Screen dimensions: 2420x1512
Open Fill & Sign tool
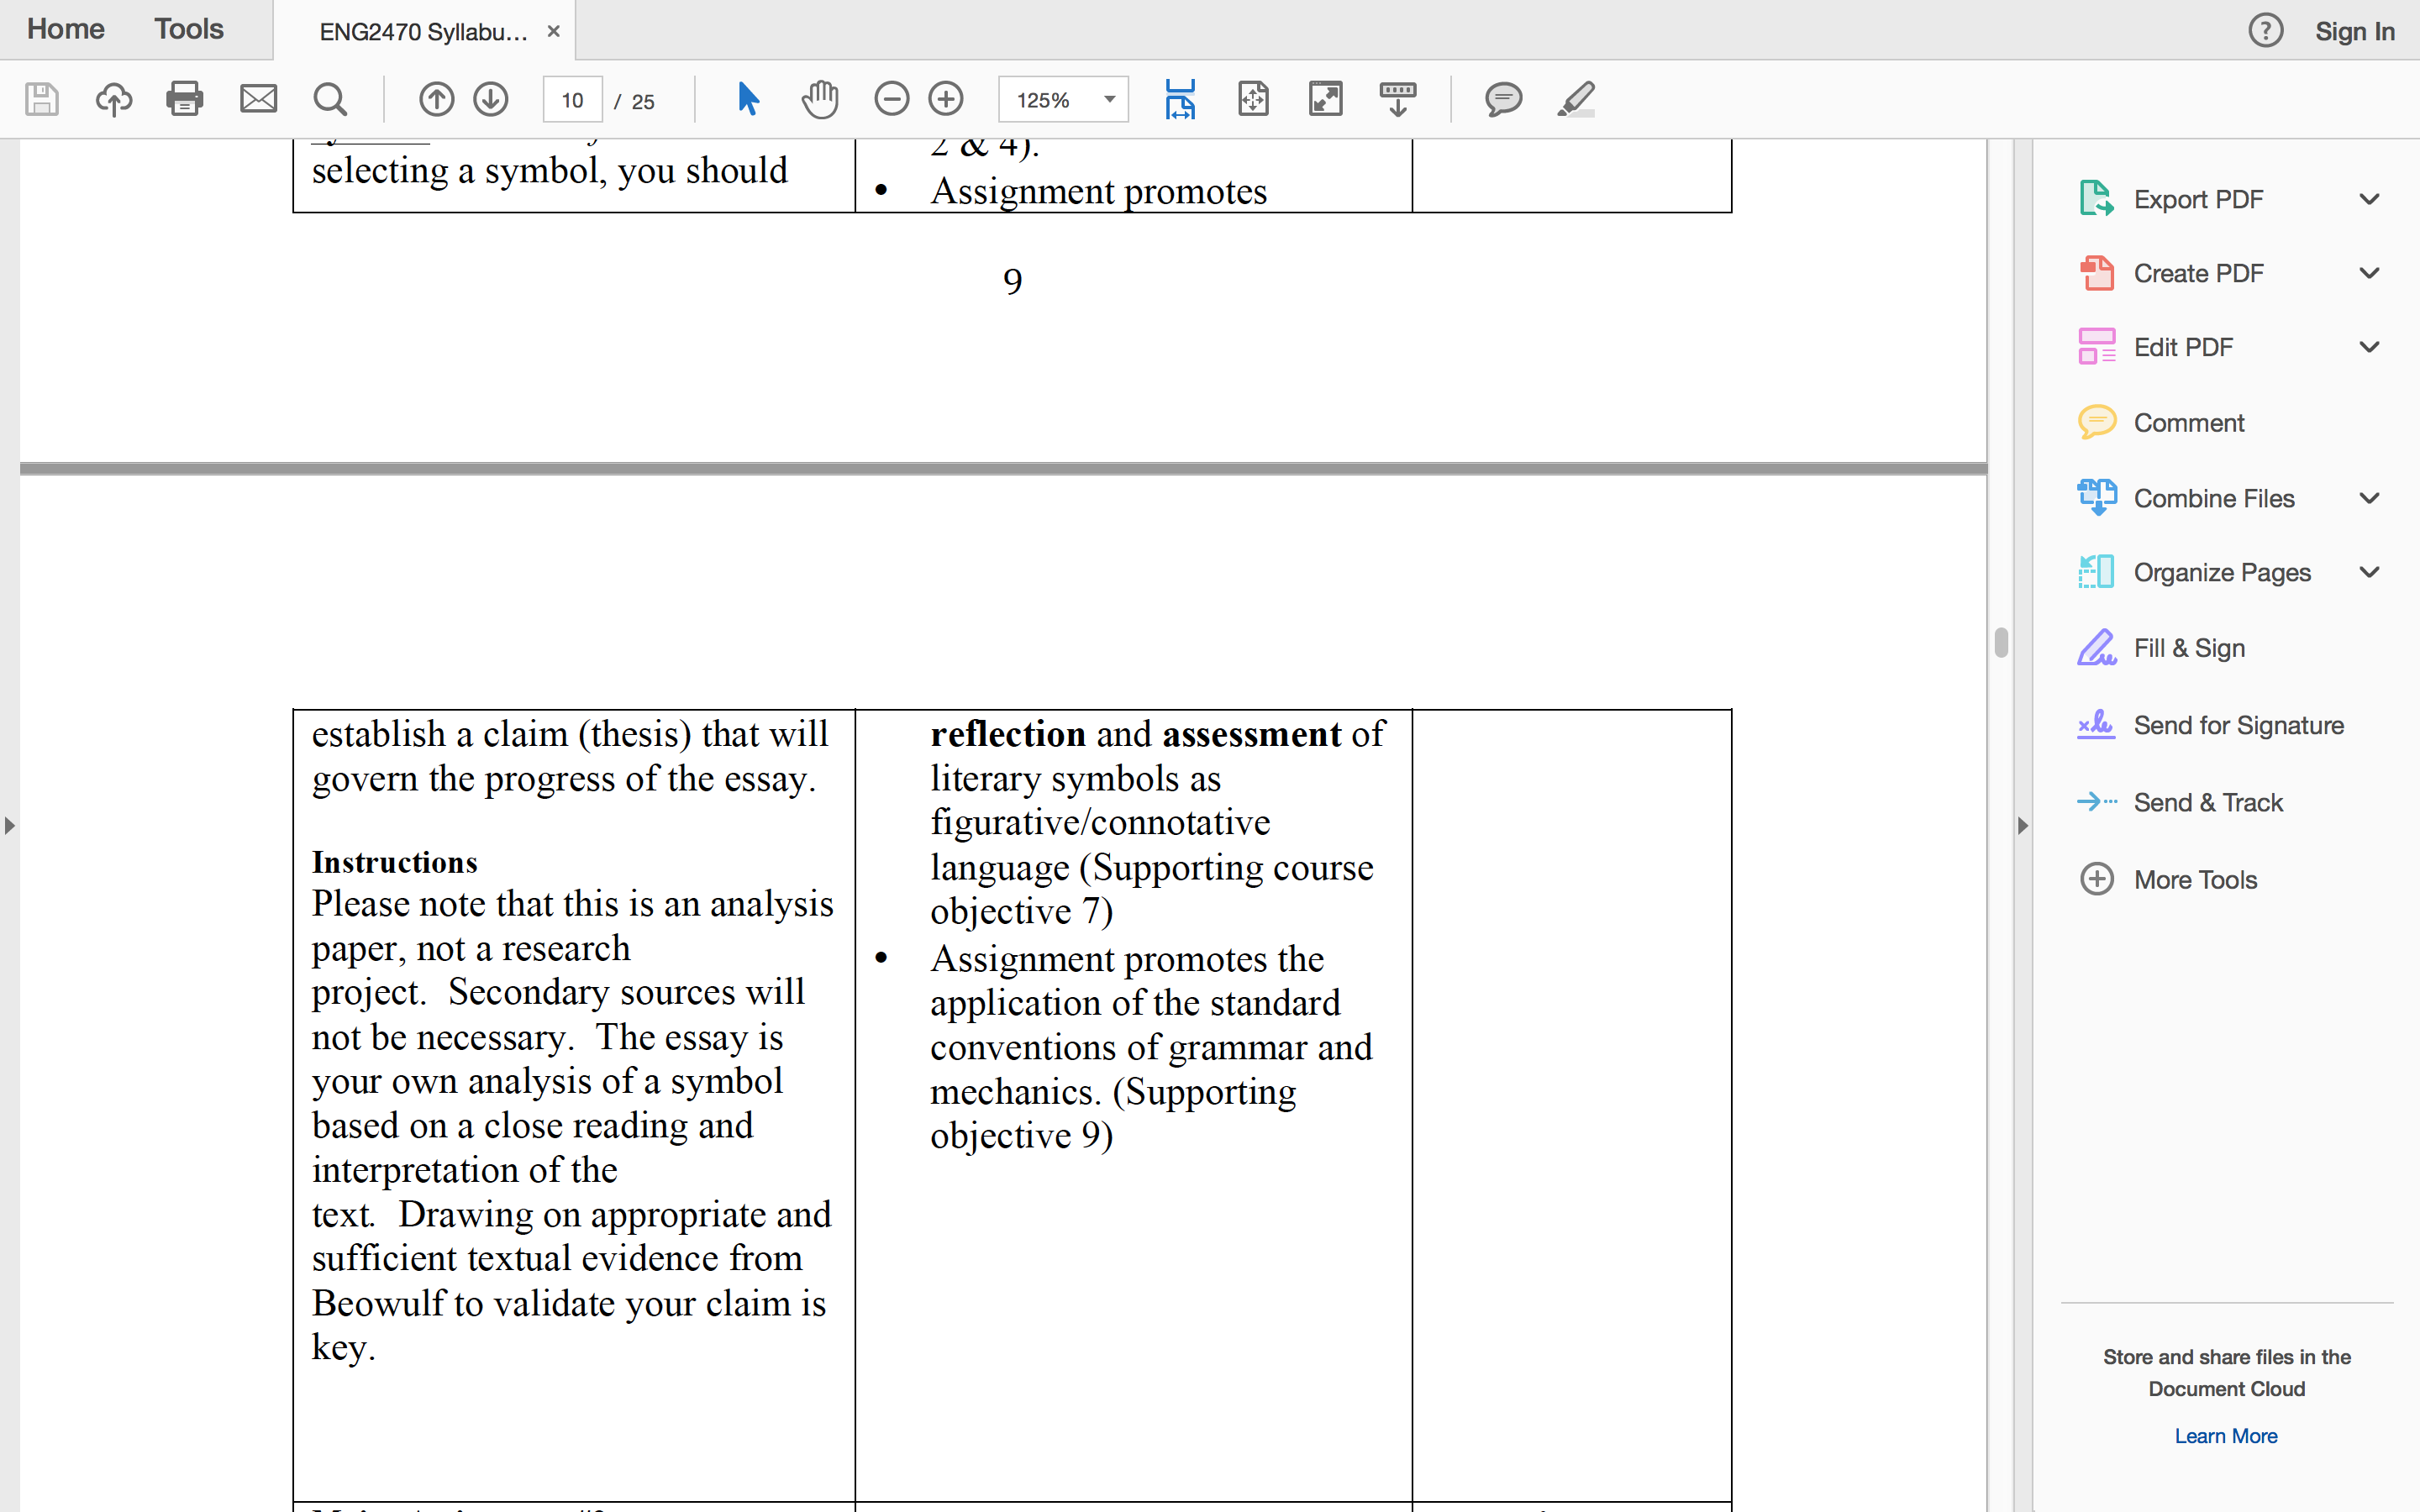tap(2188, 648)
